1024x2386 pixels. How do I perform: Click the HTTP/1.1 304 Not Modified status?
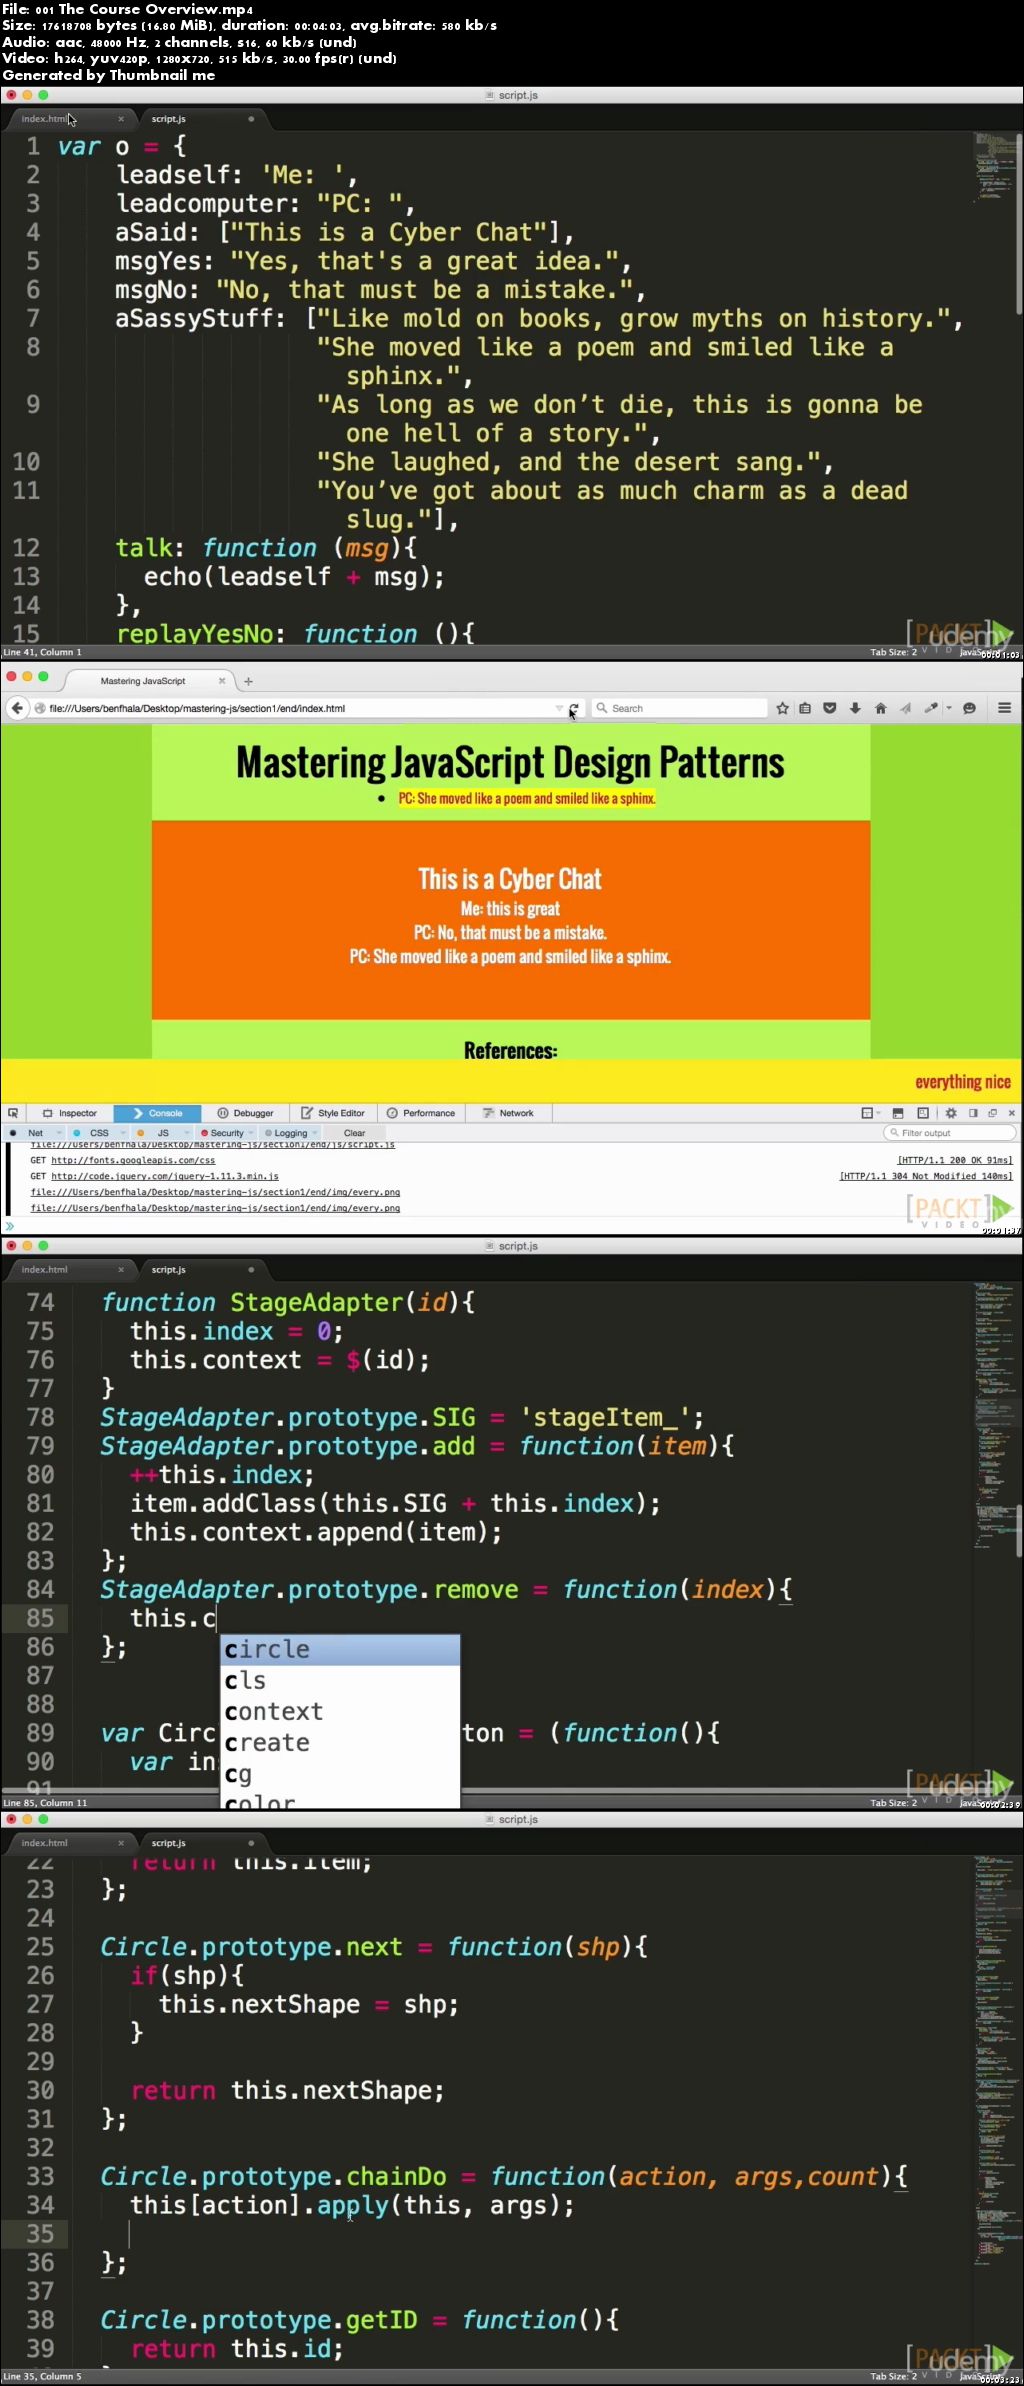926,1176
